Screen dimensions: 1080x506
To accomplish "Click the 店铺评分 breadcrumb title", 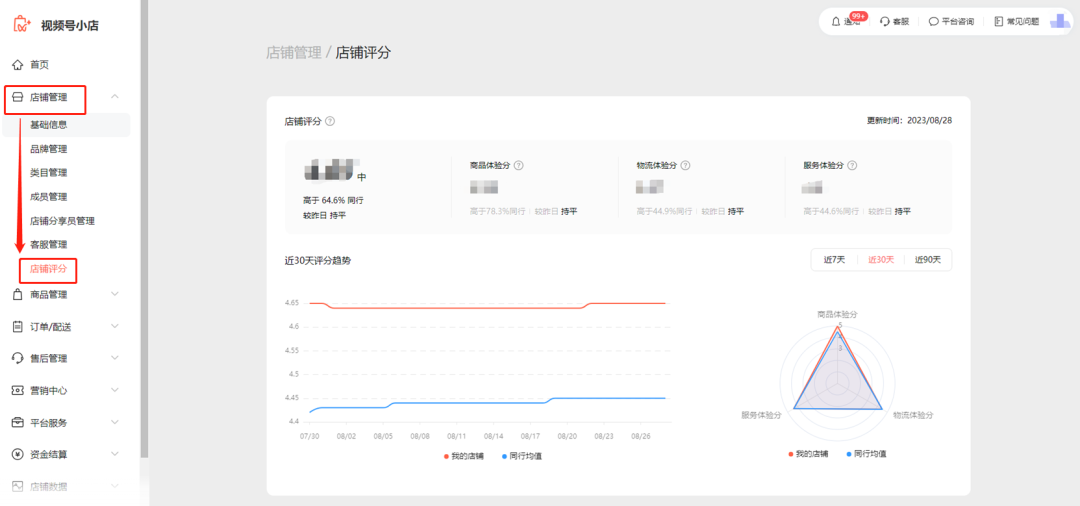I will [363, 53].
